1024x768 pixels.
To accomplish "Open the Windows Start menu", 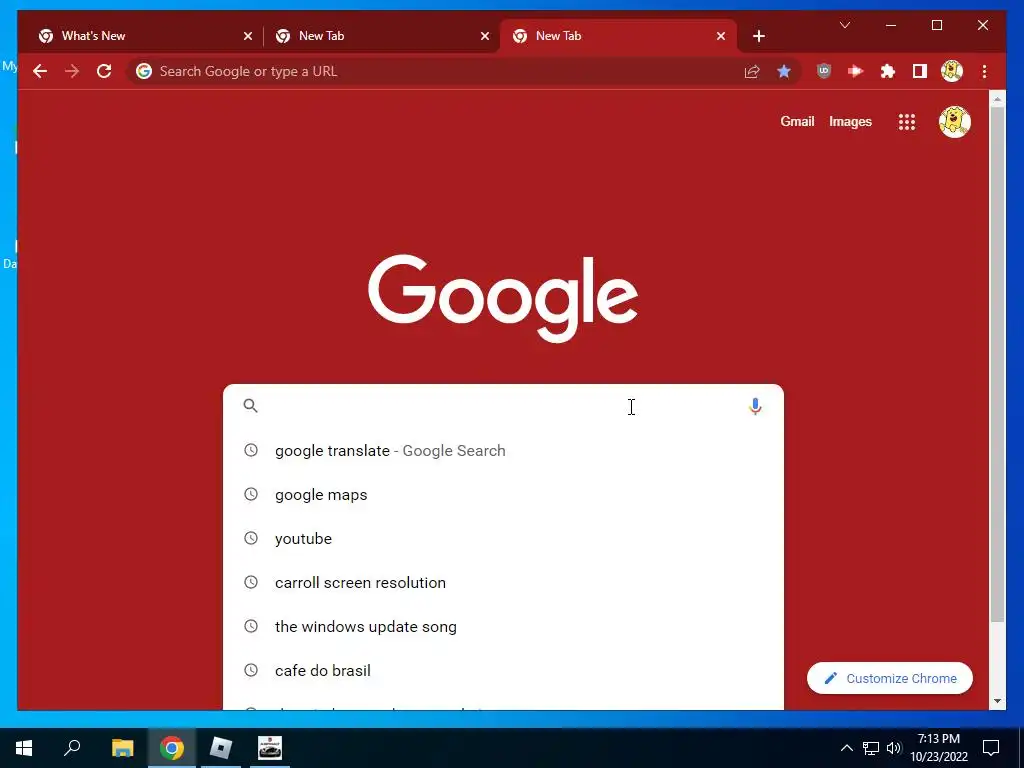I will [24, 748].
